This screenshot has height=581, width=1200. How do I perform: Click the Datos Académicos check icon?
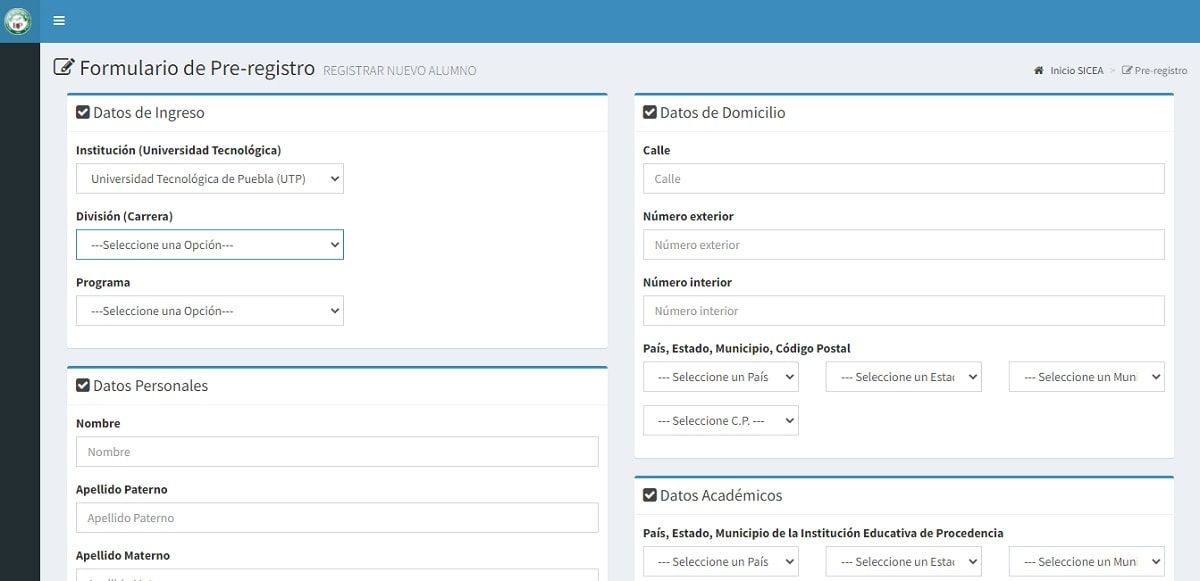(x=650, y=496)
